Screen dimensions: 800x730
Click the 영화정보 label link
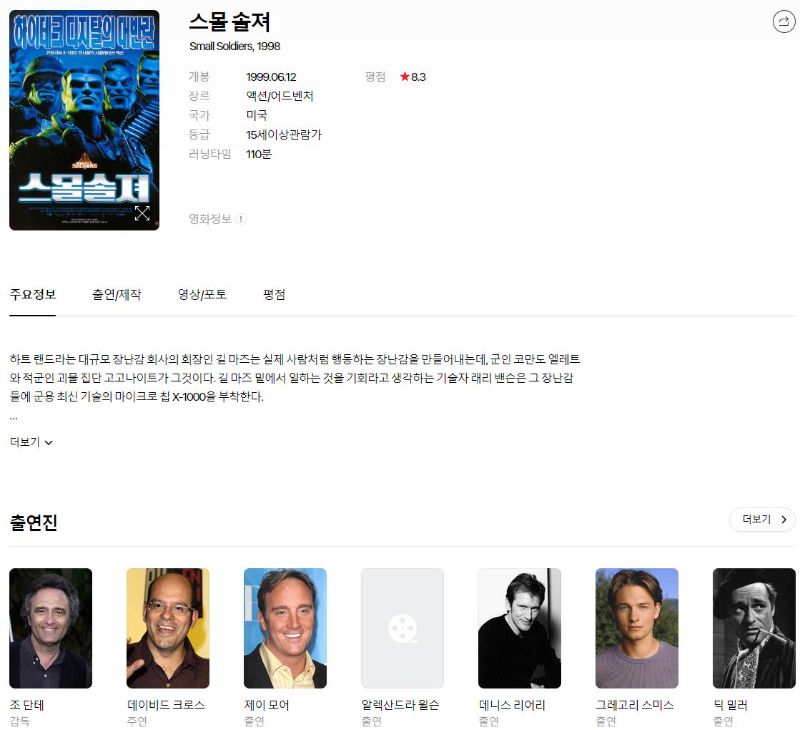coord(210,219)
